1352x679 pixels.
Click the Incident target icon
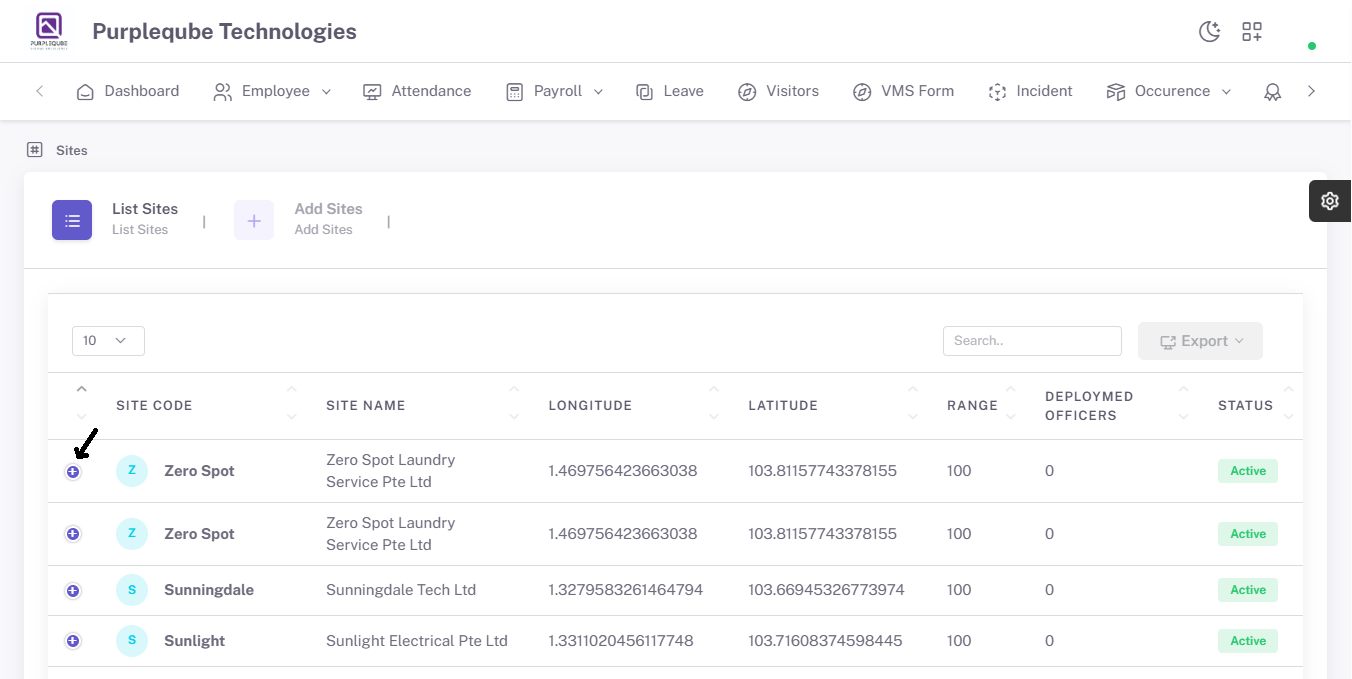(997, 92)
